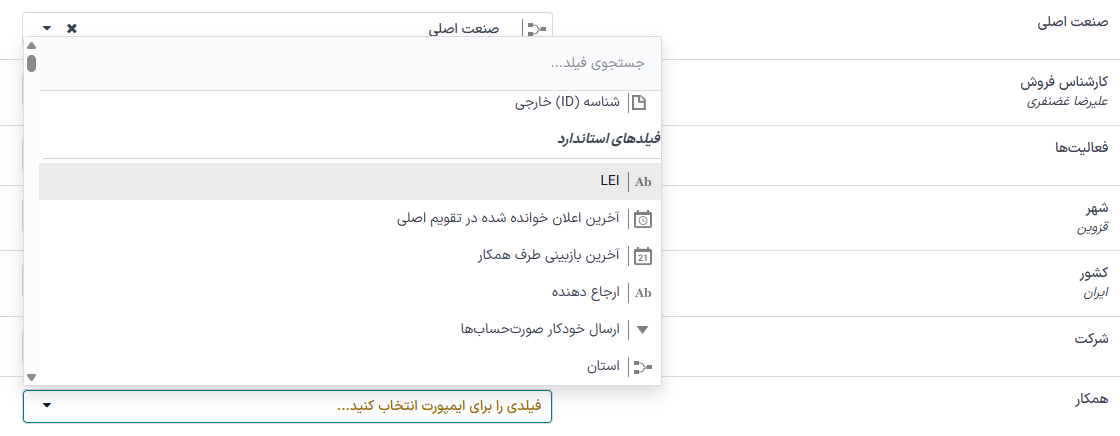Clear the selected صنعت اصلی field mapping

click(x=72, y=28)
